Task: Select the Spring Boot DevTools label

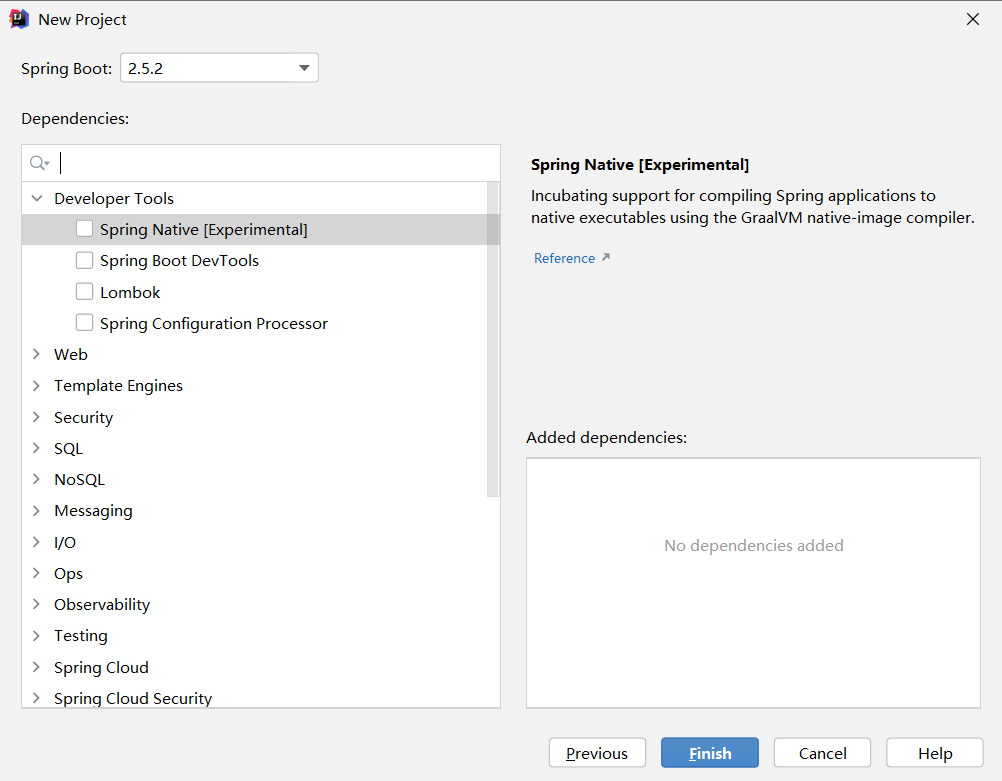Action: click(x=179, y=261)
